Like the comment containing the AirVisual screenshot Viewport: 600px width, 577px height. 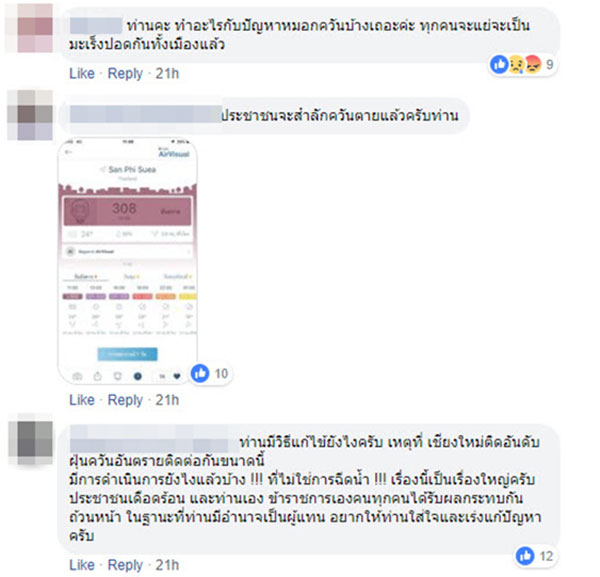[82, 400]
